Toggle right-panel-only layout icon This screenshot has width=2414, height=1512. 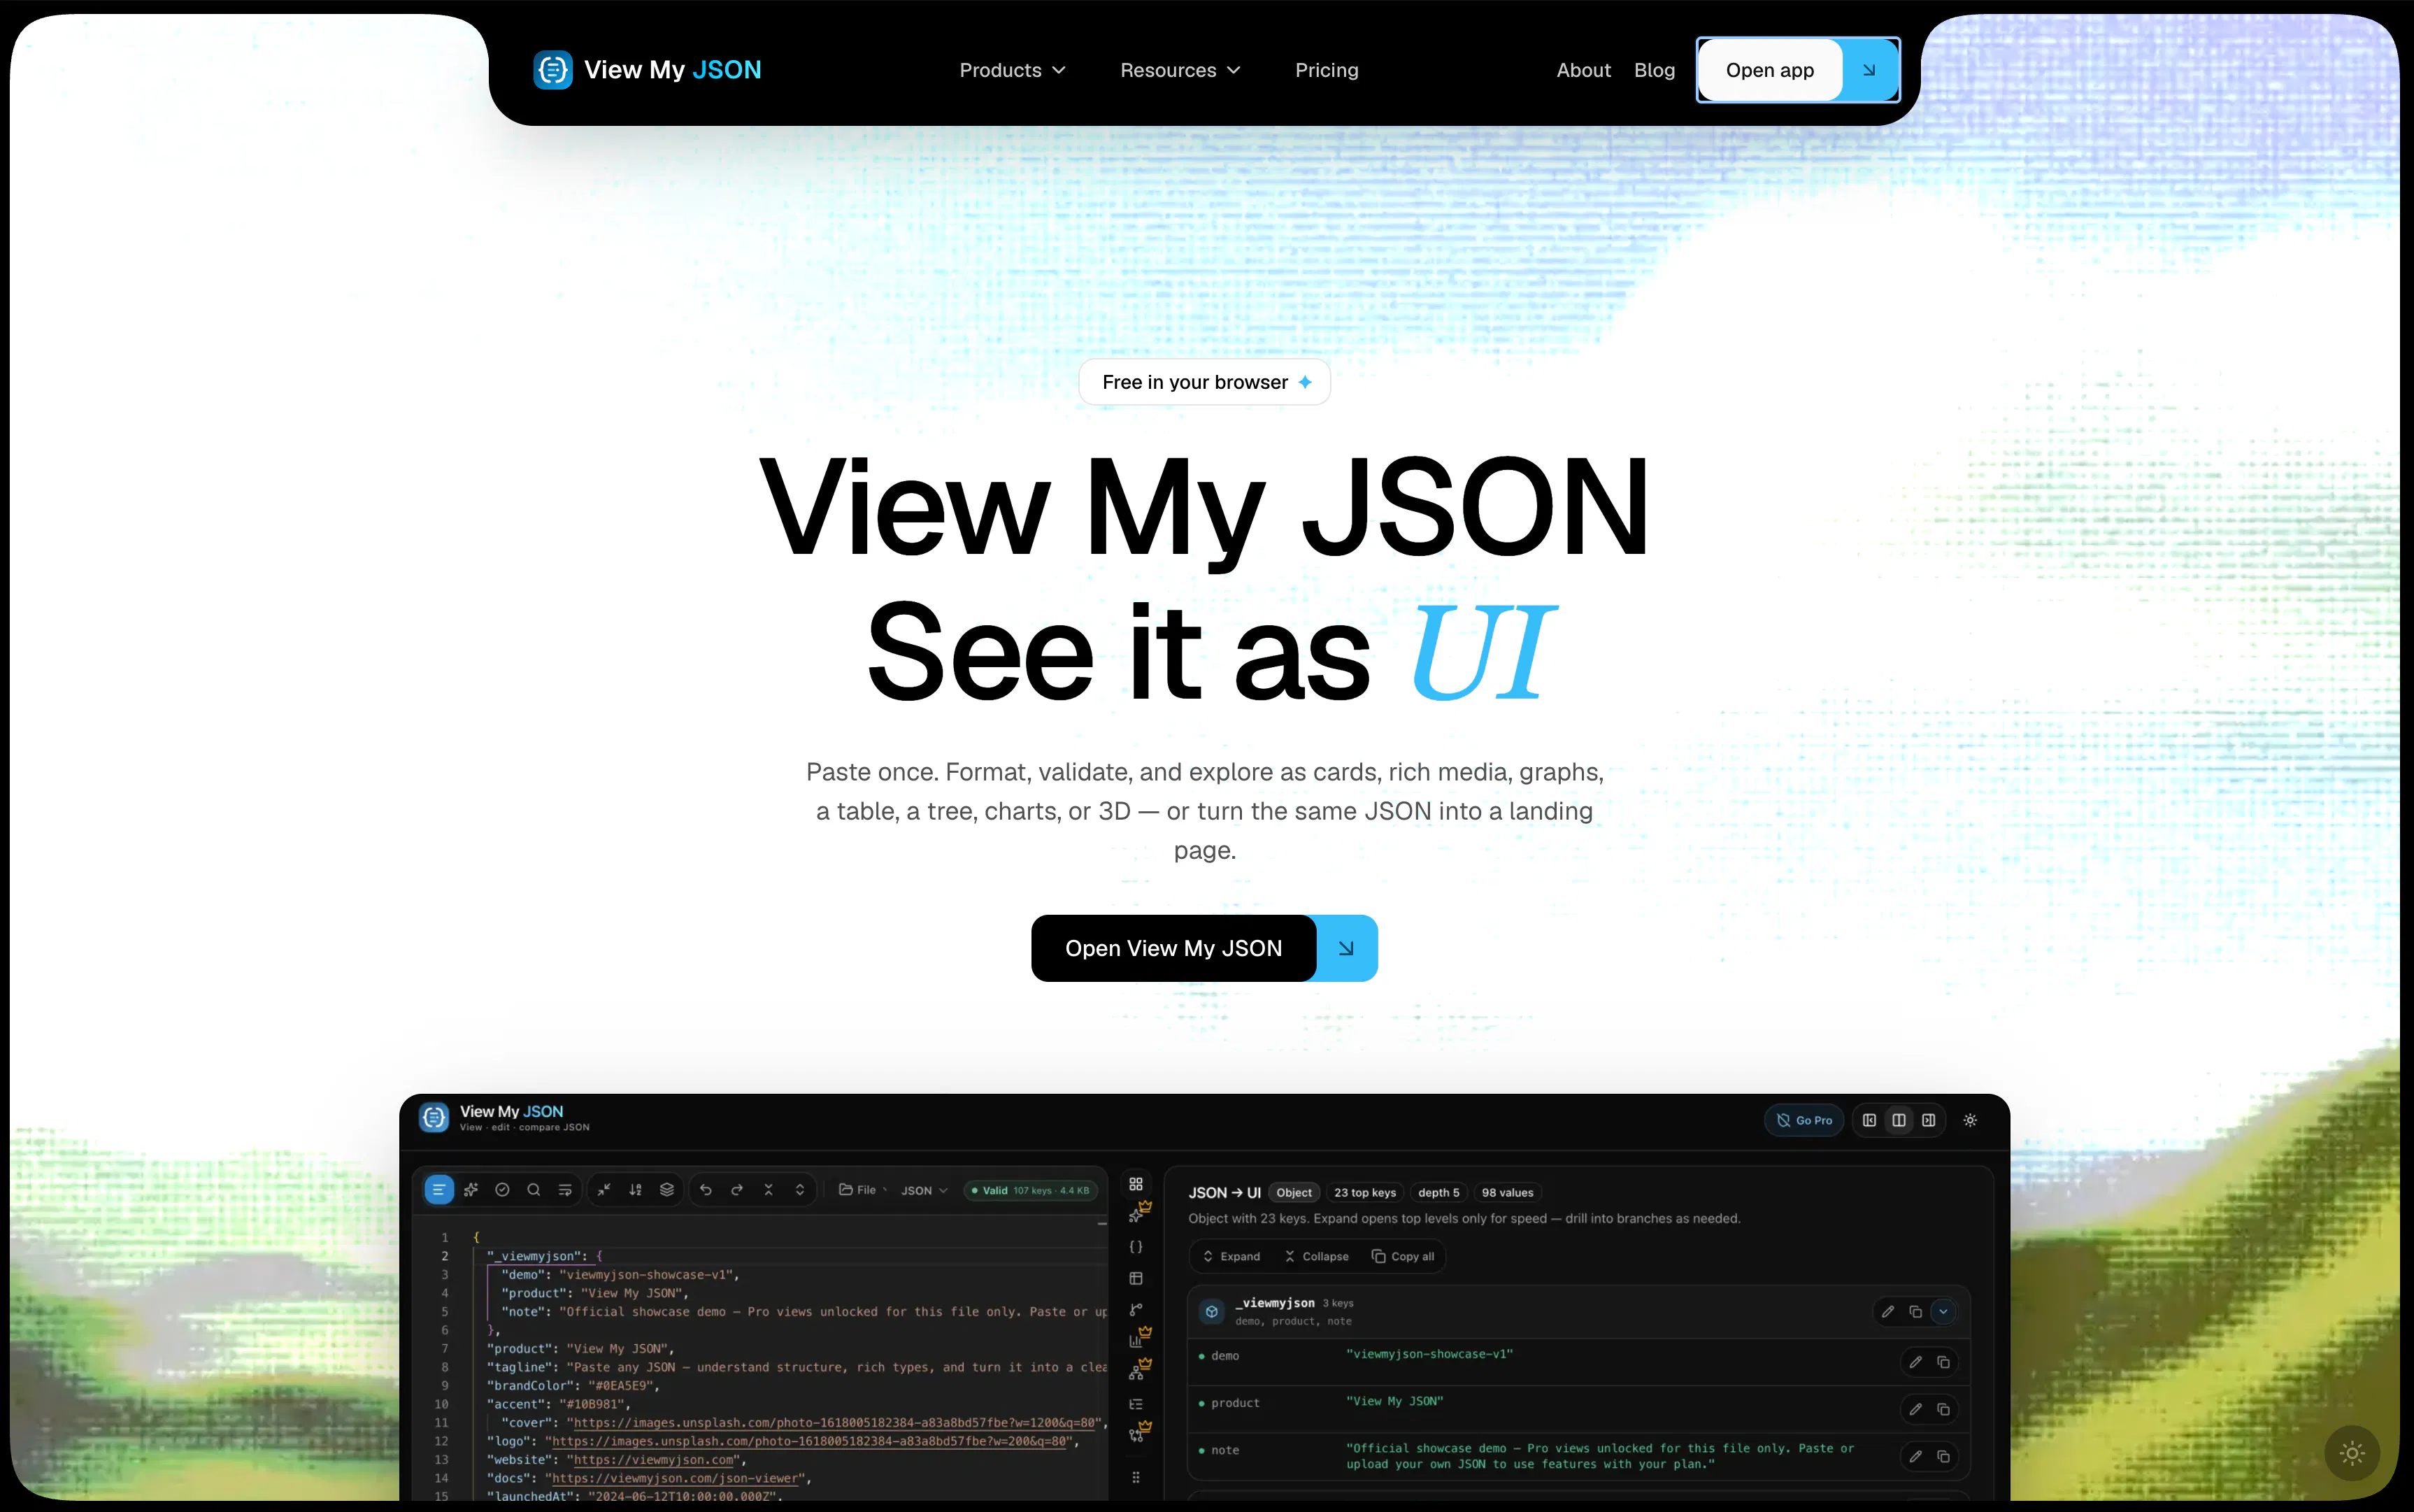tap(1928, 1120)
